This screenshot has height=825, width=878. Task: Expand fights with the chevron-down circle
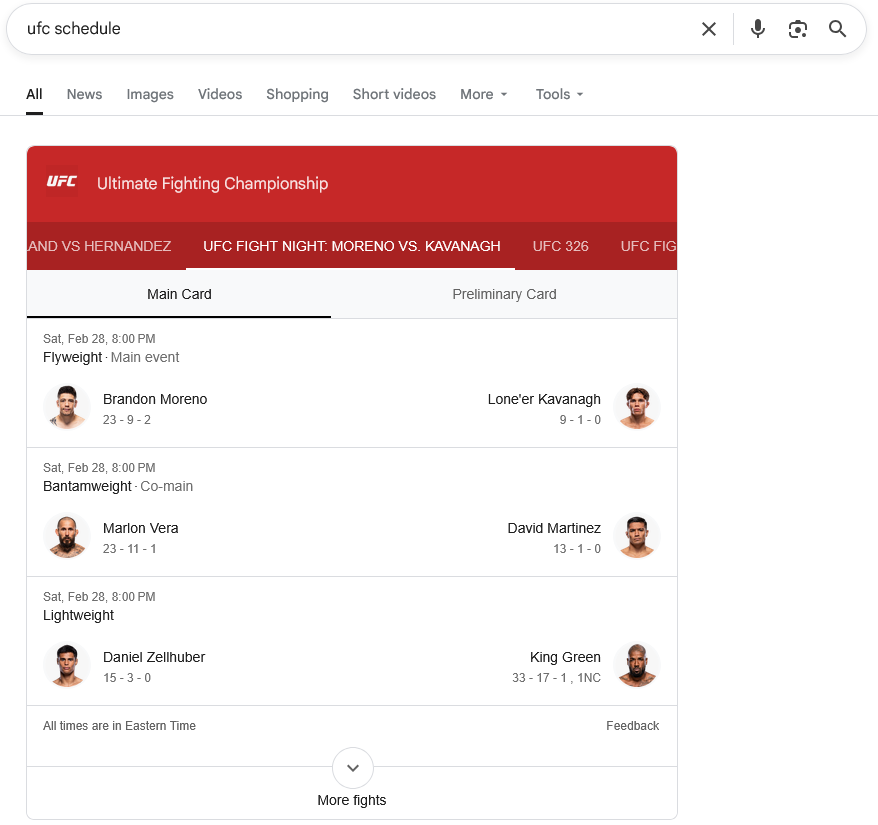[x=353, y=768]
